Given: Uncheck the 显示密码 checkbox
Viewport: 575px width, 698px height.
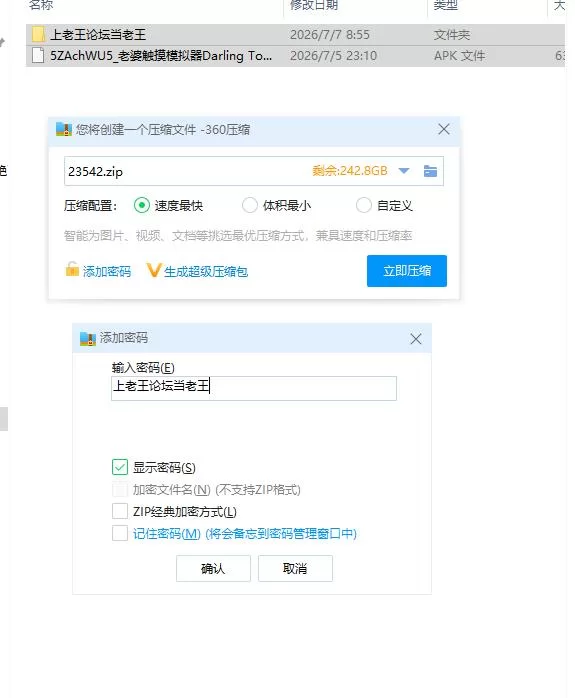Looking at the screenshot, I should [120, 467].
